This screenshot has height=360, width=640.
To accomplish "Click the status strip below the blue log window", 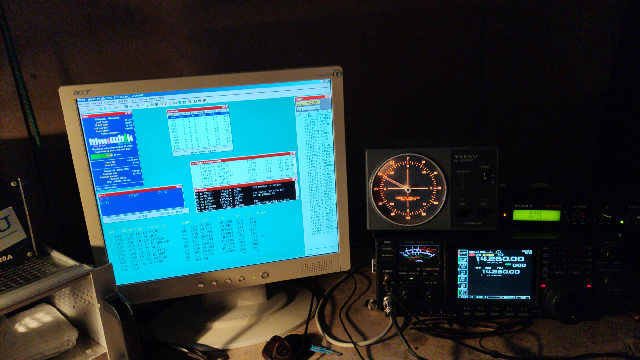I will click(144, 214).
